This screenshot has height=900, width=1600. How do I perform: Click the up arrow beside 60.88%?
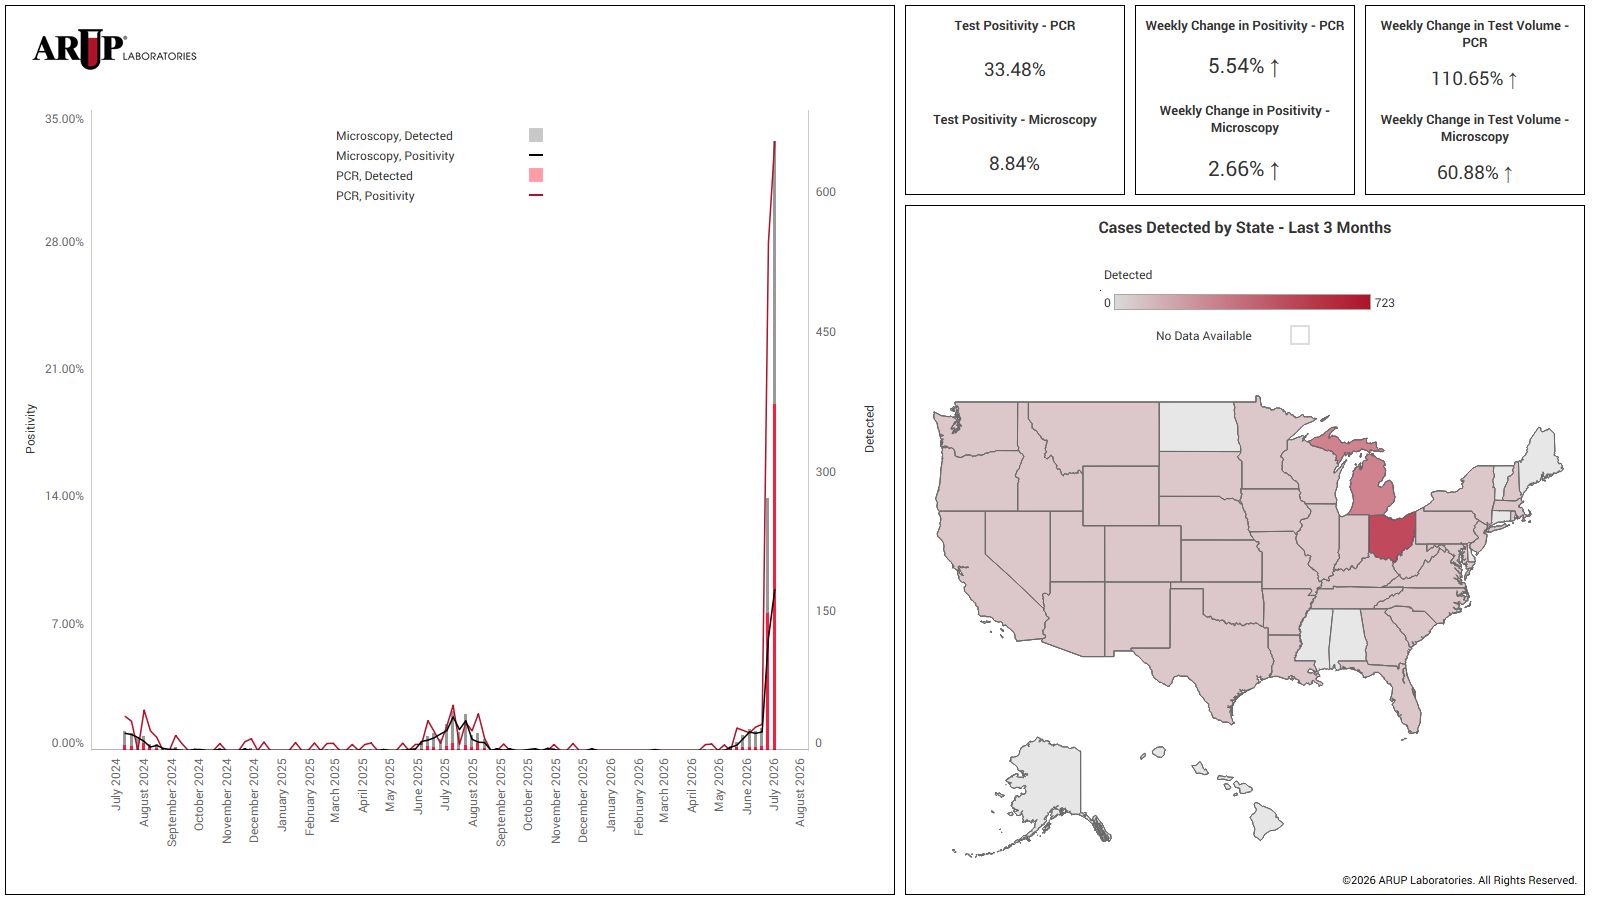click(x=1508, y=173)
